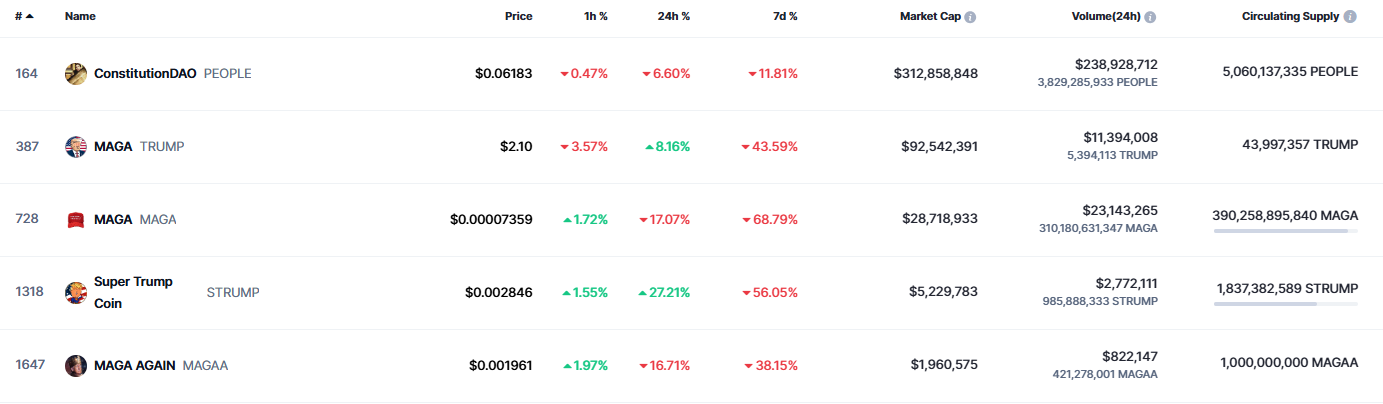Open the ConstitutionDAO coin page

click(145, 74)
